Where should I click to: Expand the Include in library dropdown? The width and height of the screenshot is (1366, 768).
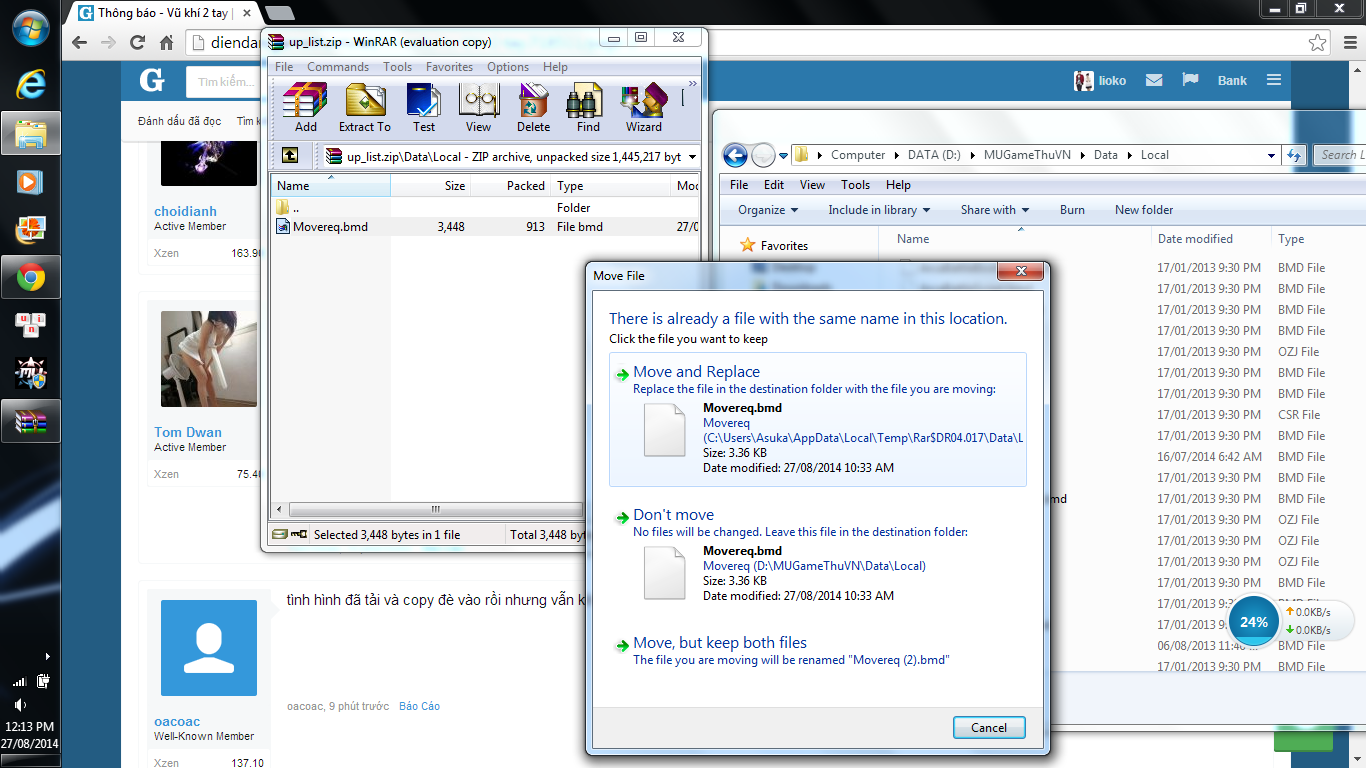[879, 210]
